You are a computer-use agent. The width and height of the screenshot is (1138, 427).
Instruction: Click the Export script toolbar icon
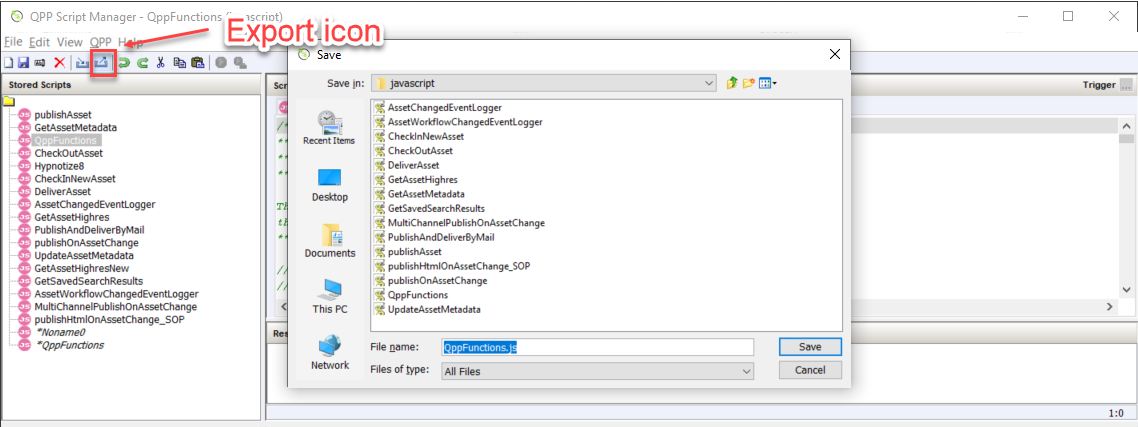click(x=102, y=63)
